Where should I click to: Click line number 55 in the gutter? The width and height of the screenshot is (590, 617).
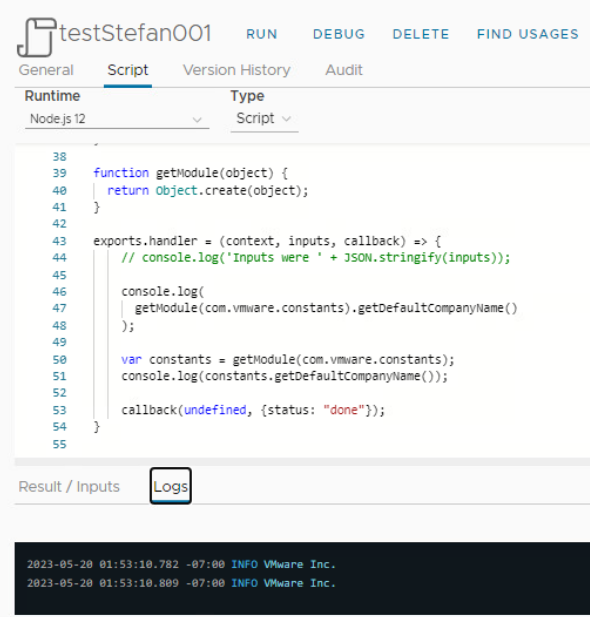click(59, 444)
